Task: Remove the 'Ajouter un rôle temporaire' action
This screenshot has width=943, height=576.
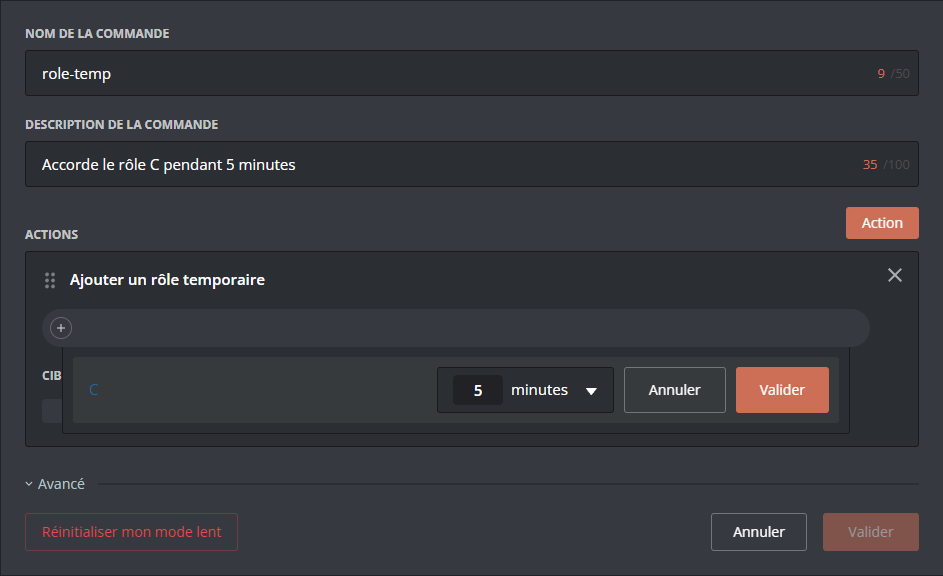Action: [895, 275]
